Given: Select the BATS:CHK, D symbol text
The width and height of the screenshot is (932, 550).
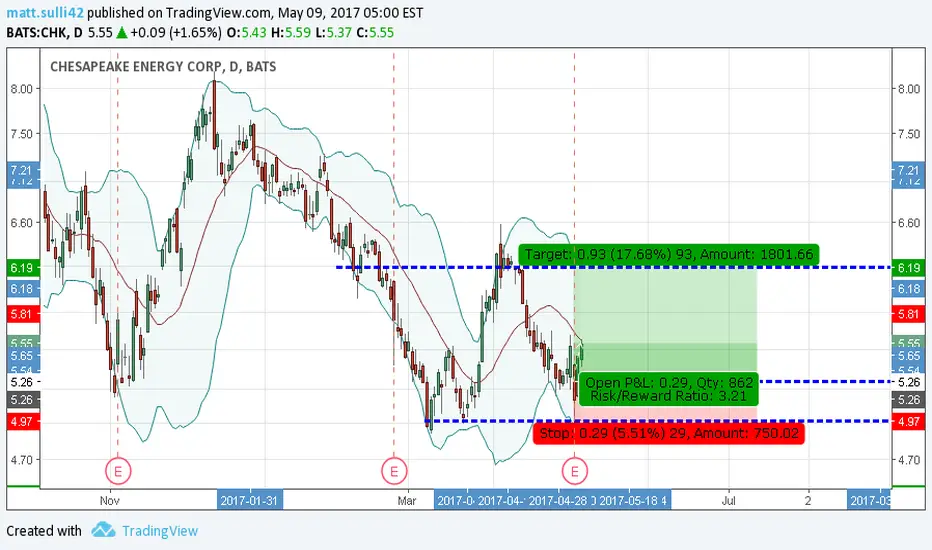Looking at the screenshot, I should tap(45, 32).
